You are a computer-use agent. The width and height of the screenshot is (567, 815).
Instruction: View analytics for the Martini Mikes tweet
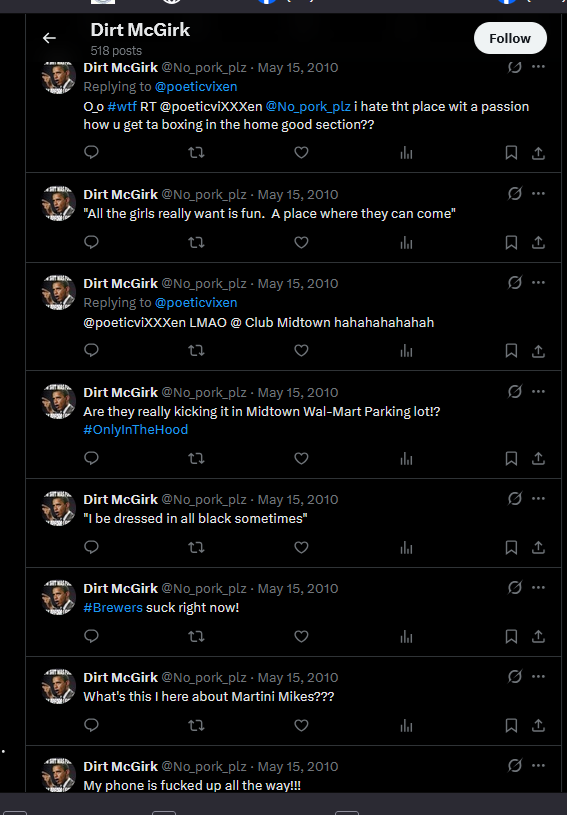pos(406,725)
